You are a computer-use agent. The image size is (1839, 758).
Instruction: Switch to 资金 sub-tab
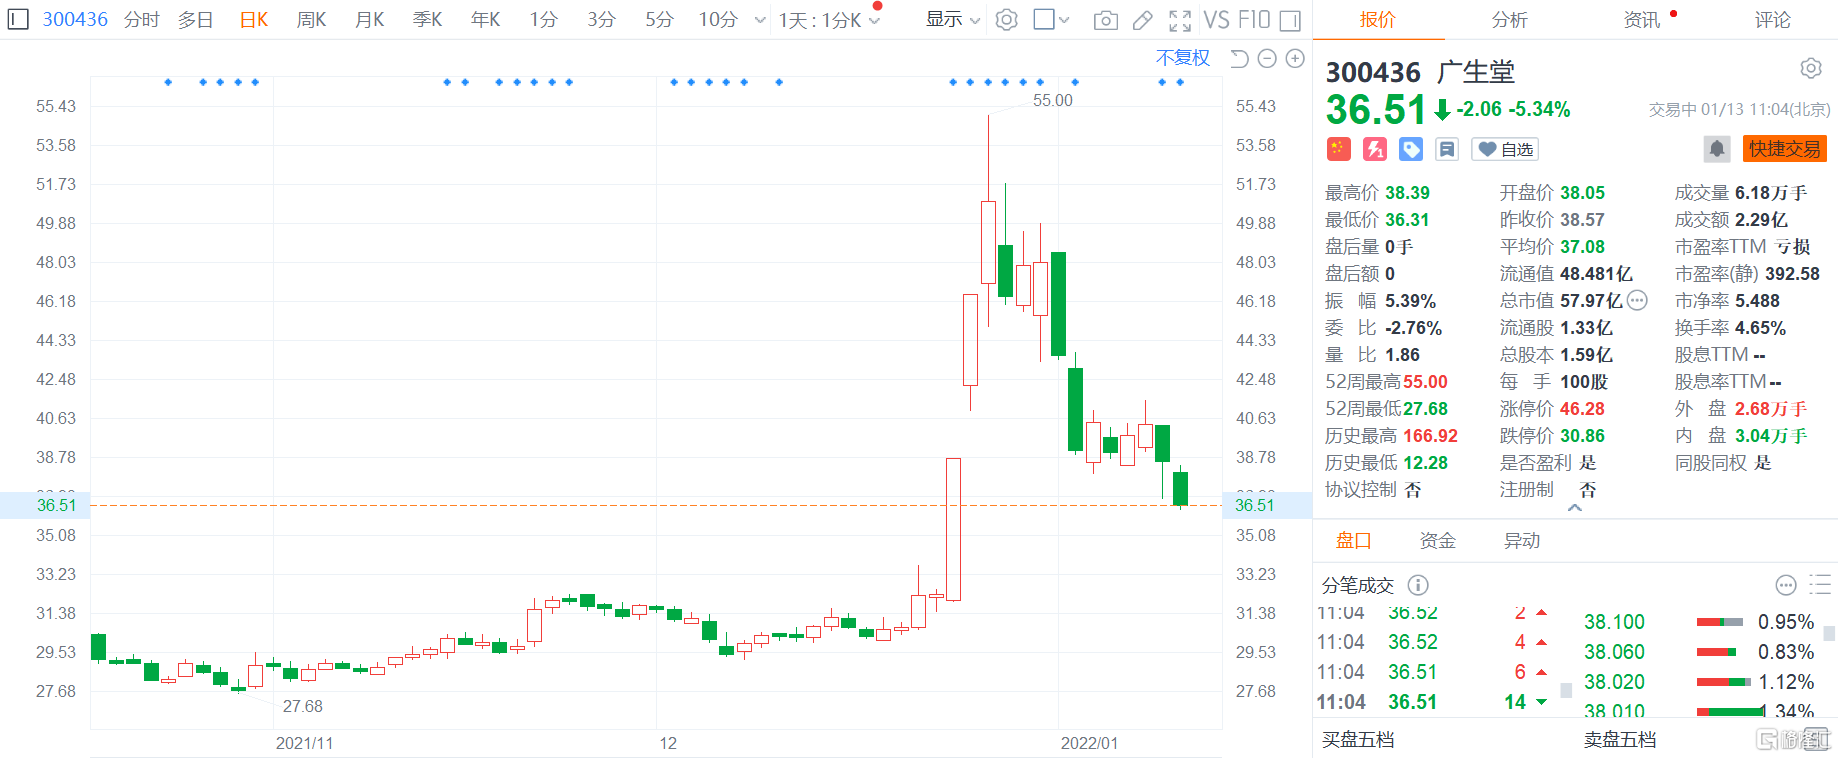1438,541
